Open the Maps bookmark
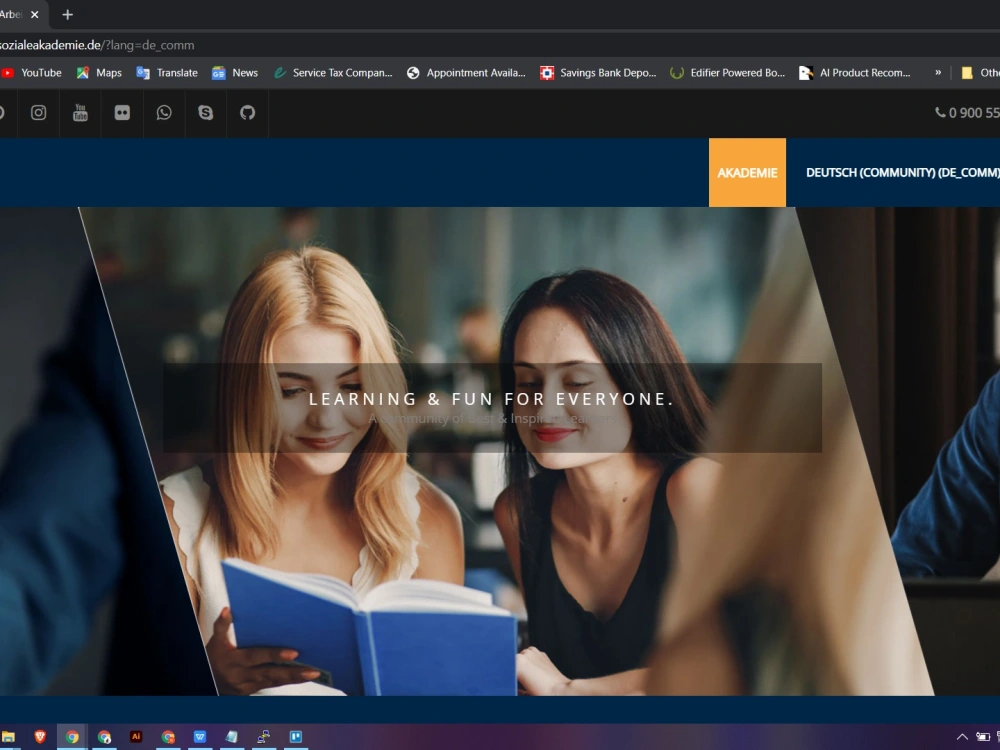This screenshot has height=750, width=1000. (99, 73)
